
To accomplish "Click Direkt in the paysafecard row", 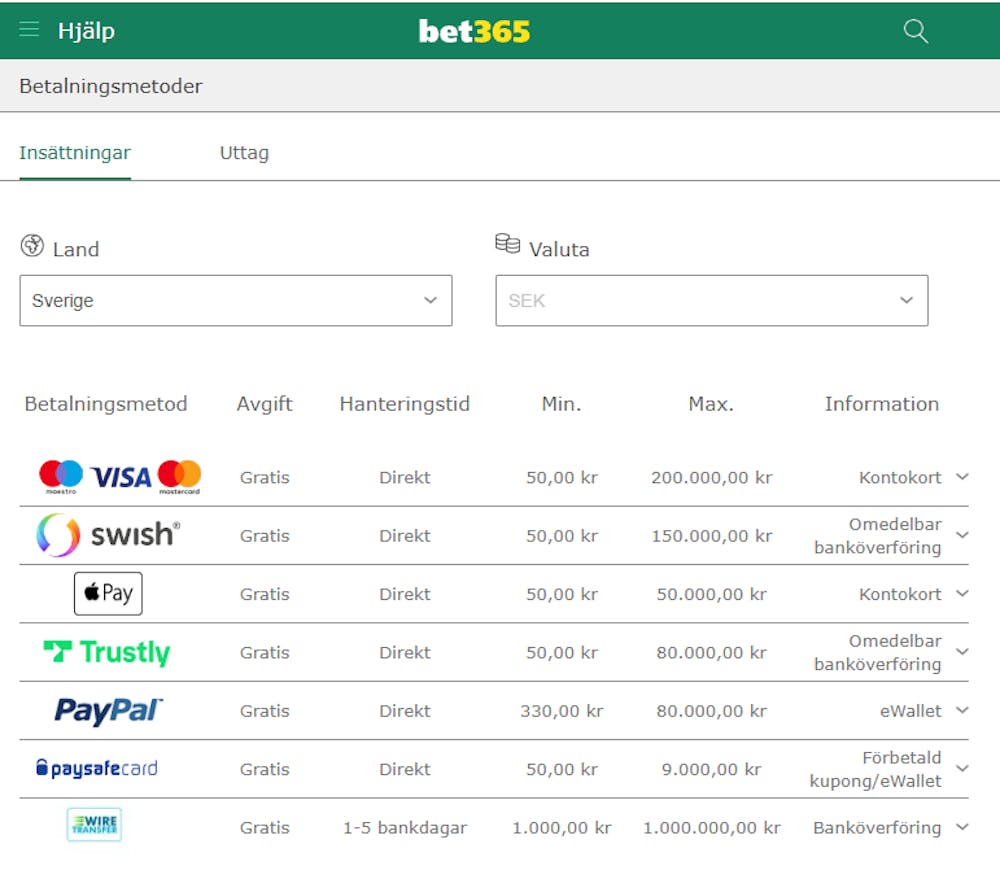I will tap(405, 770).
